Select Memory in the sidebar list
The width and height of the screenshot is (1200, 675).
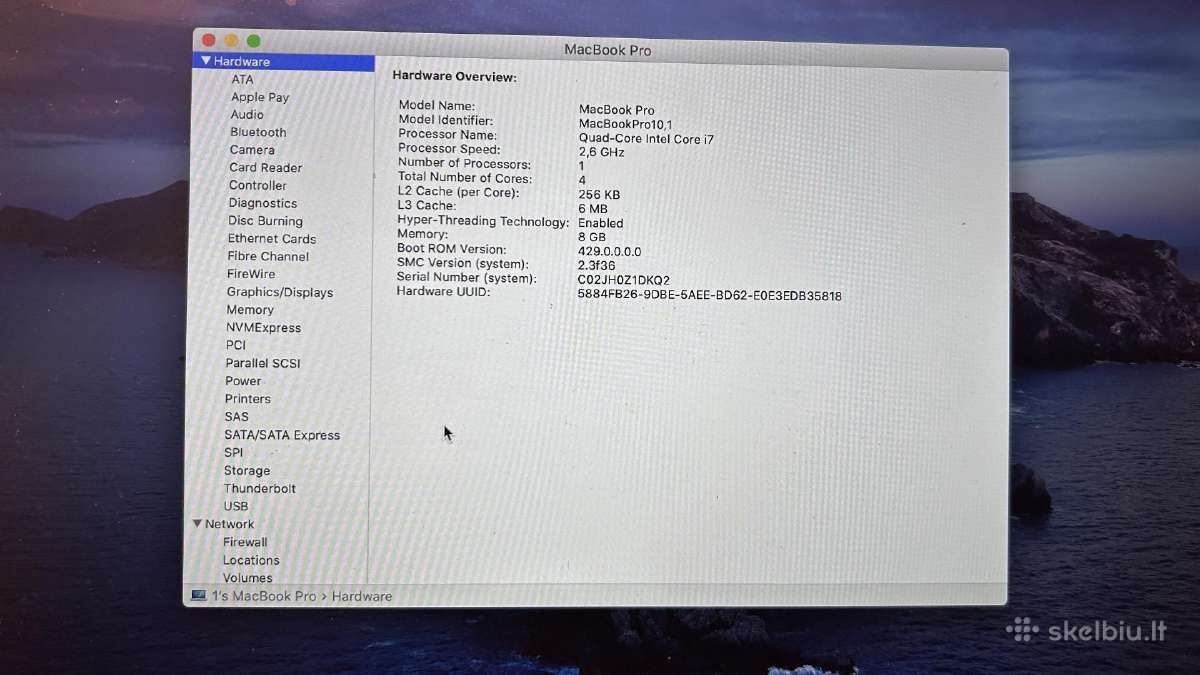[250, 310]
